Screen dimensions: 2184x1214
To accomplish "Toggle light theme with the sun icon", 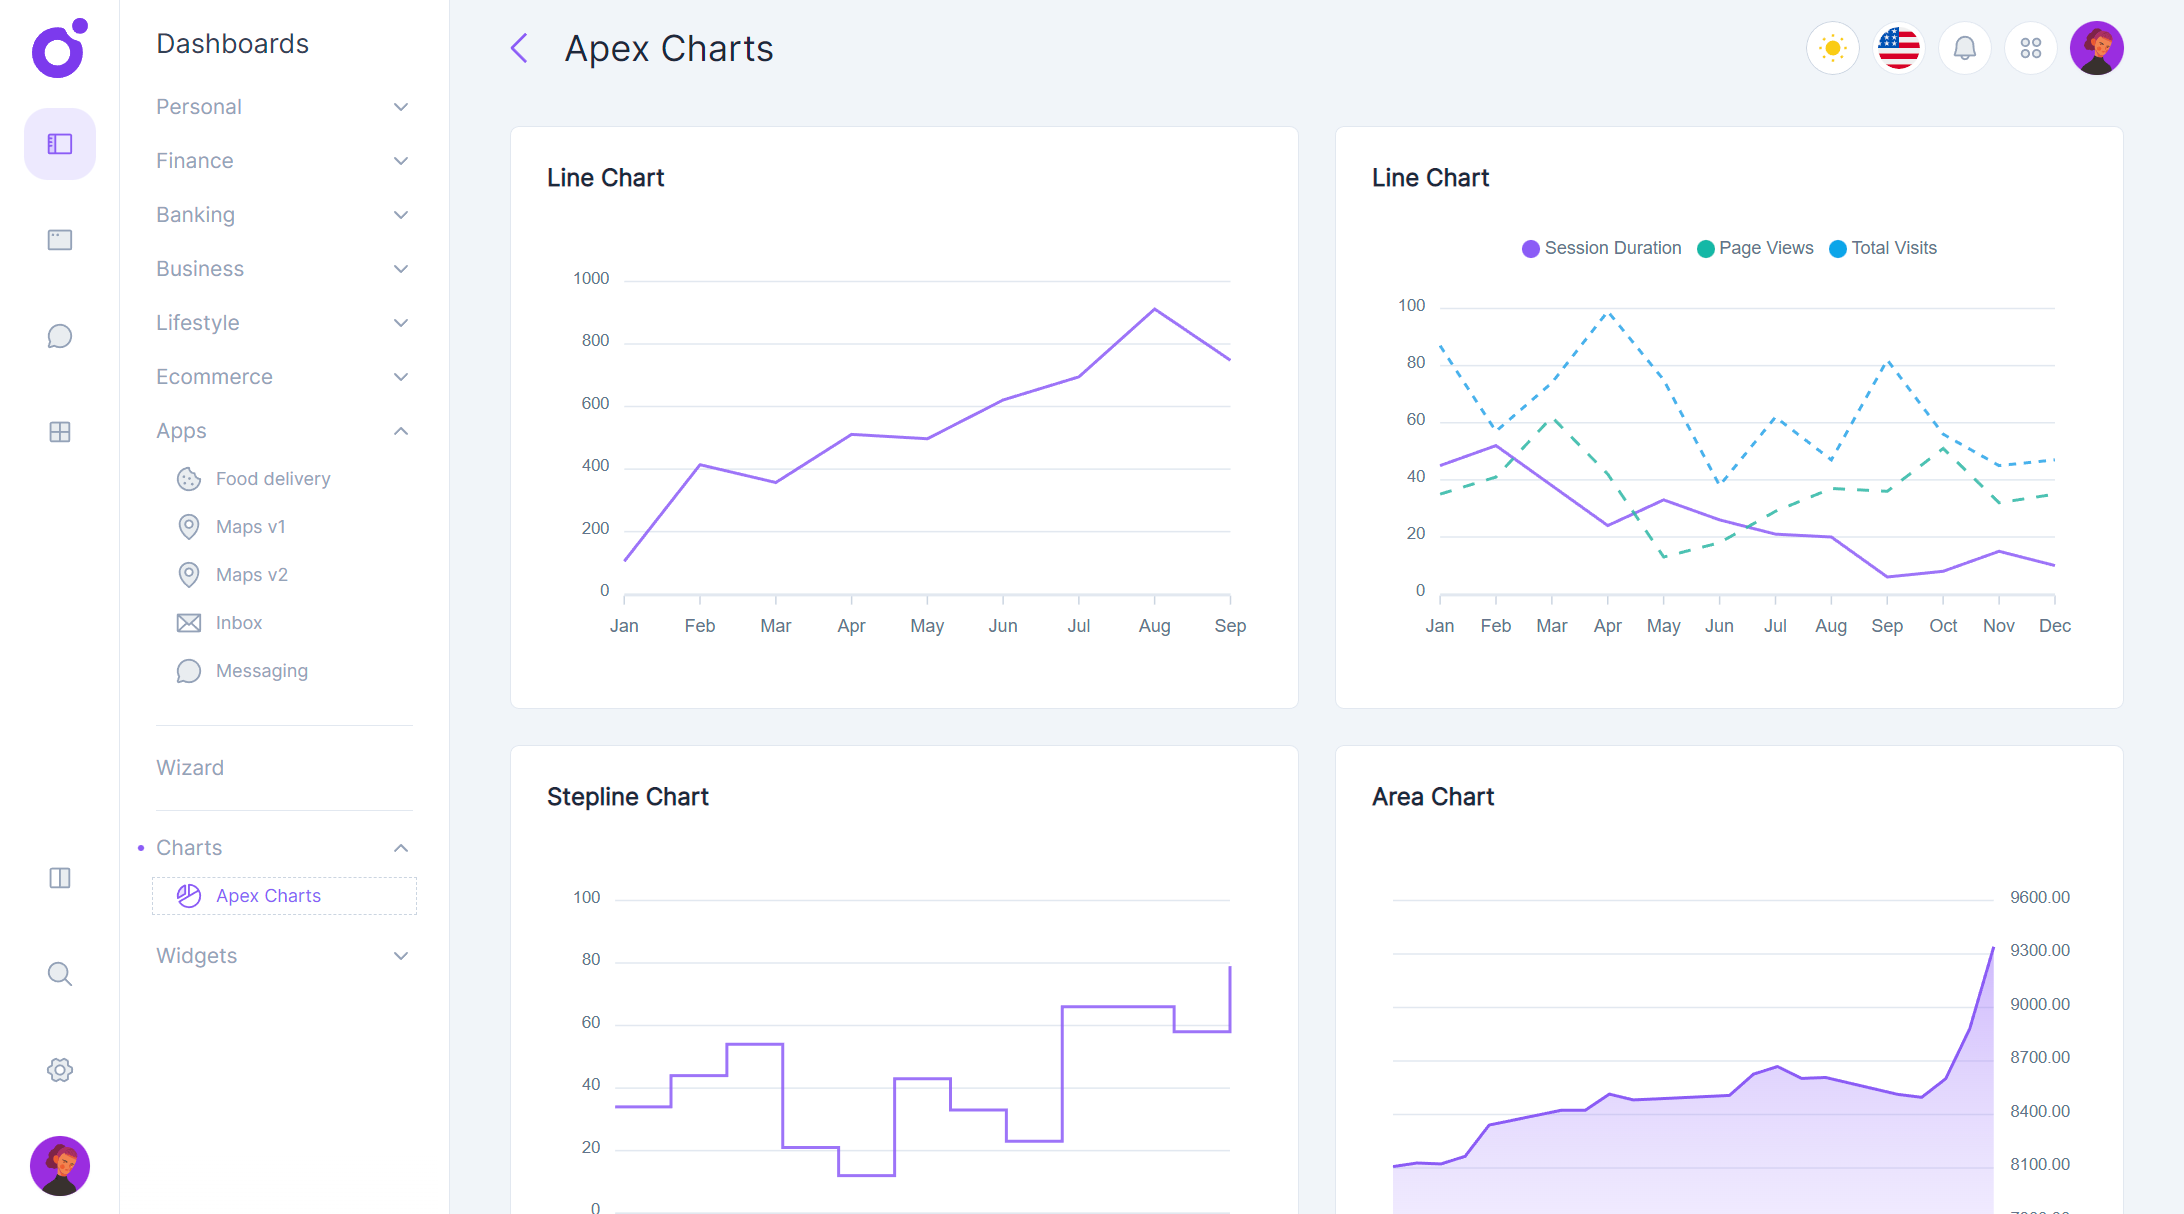I will 1832,47.
